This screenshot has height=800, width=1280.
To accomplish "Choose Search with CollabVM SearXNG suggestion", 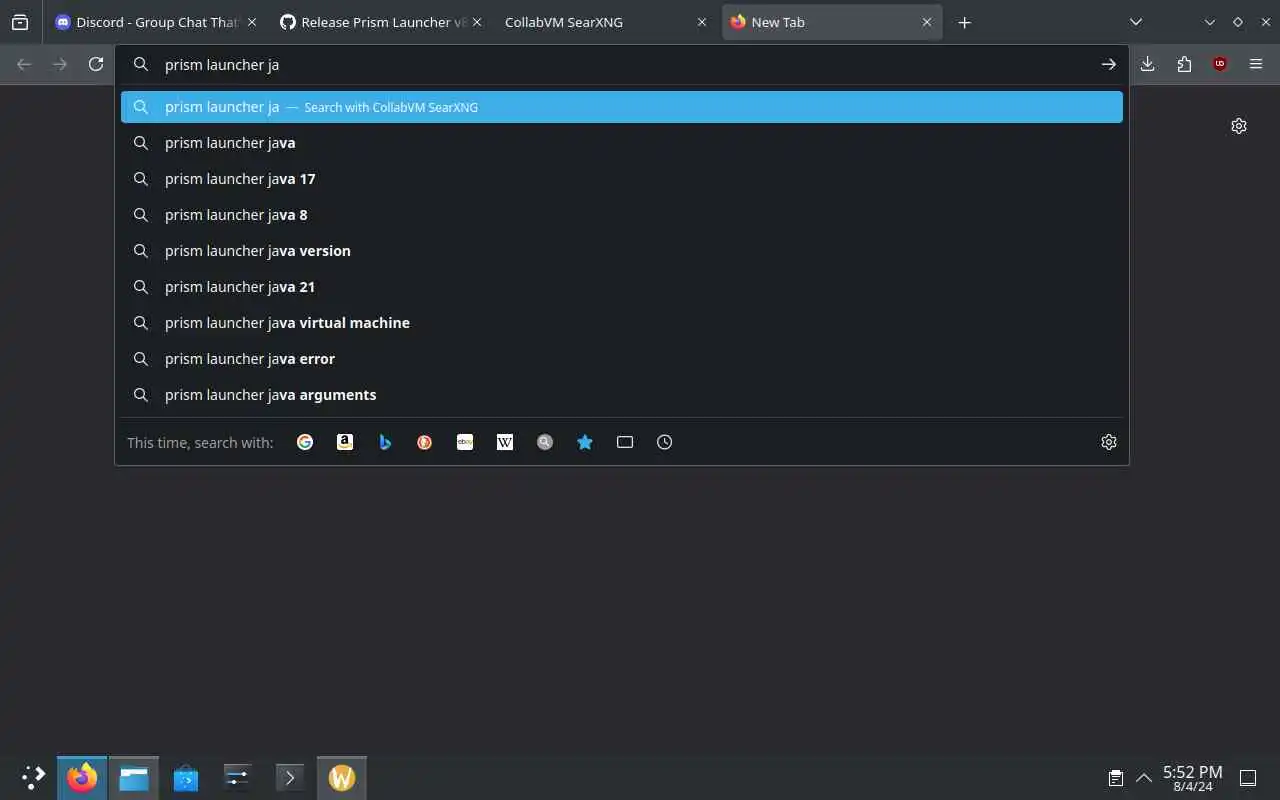I will 622,107.
